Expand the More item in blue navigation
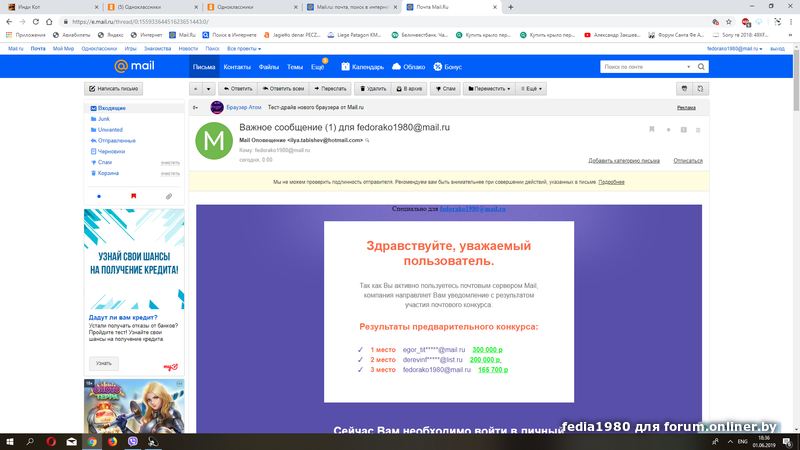 point(318,67)
